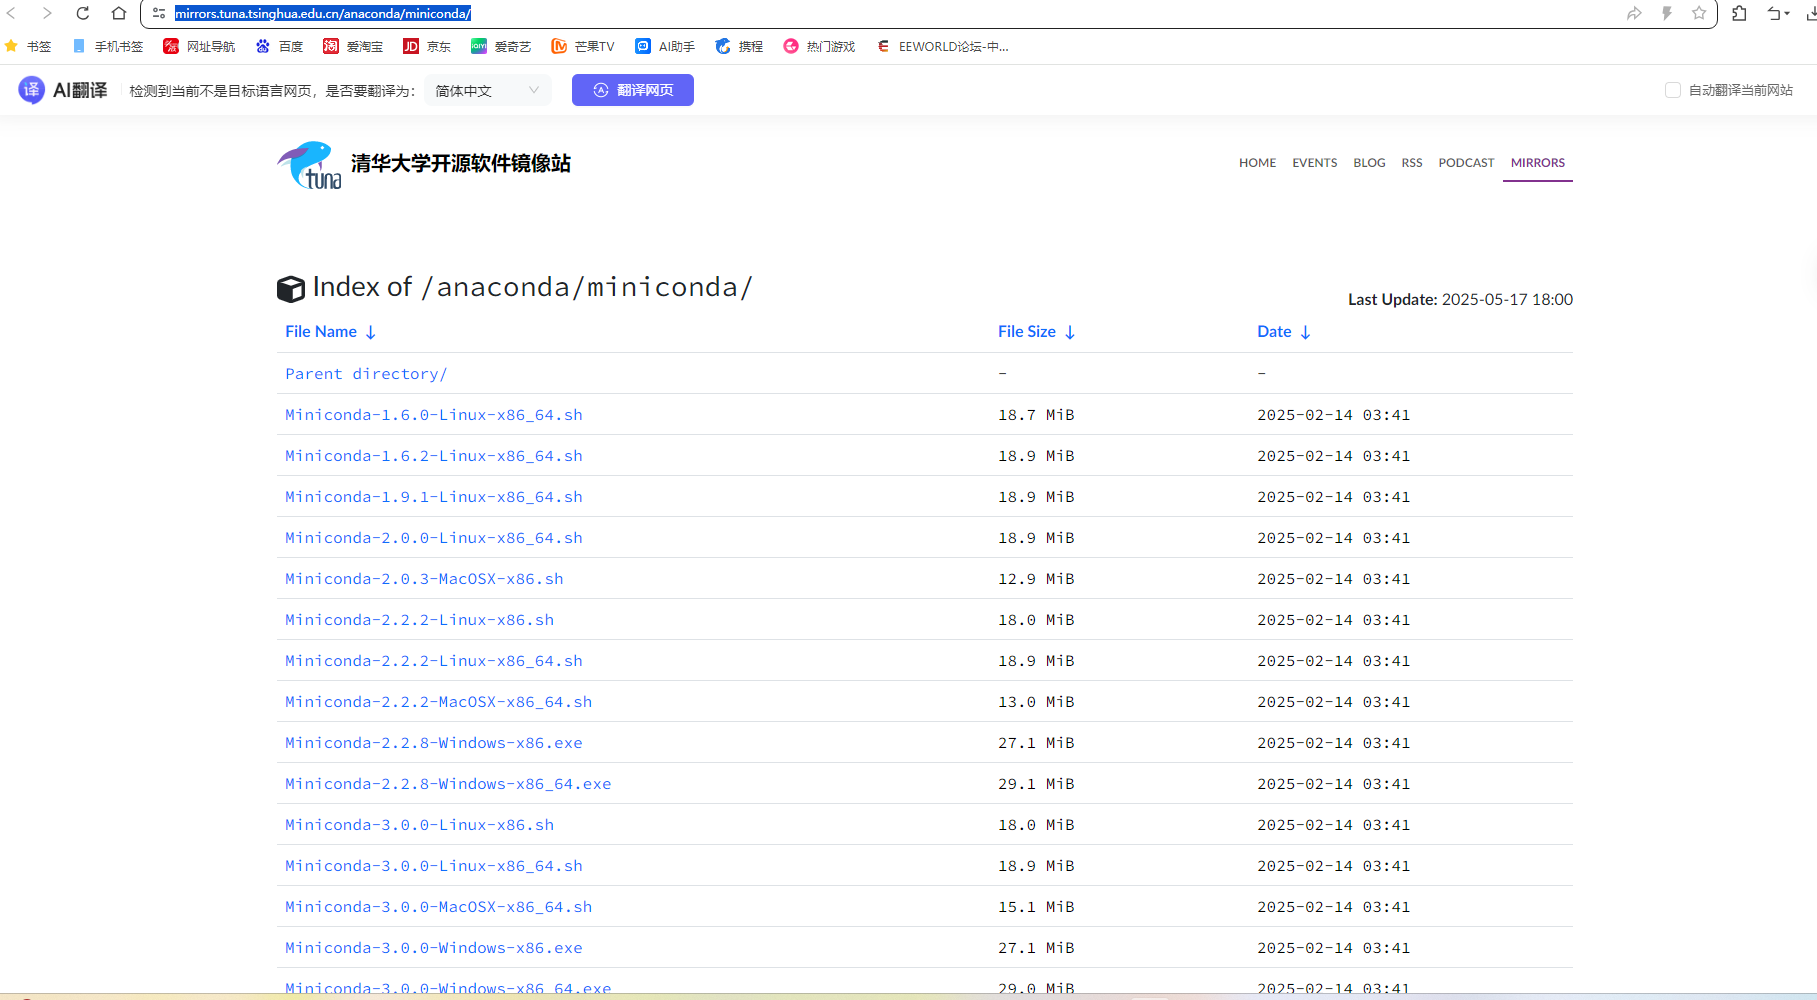The height and width of the screenshot is (1000, 1817).
Task: Click the browser address bar URL
Action: tap(323, 13)
